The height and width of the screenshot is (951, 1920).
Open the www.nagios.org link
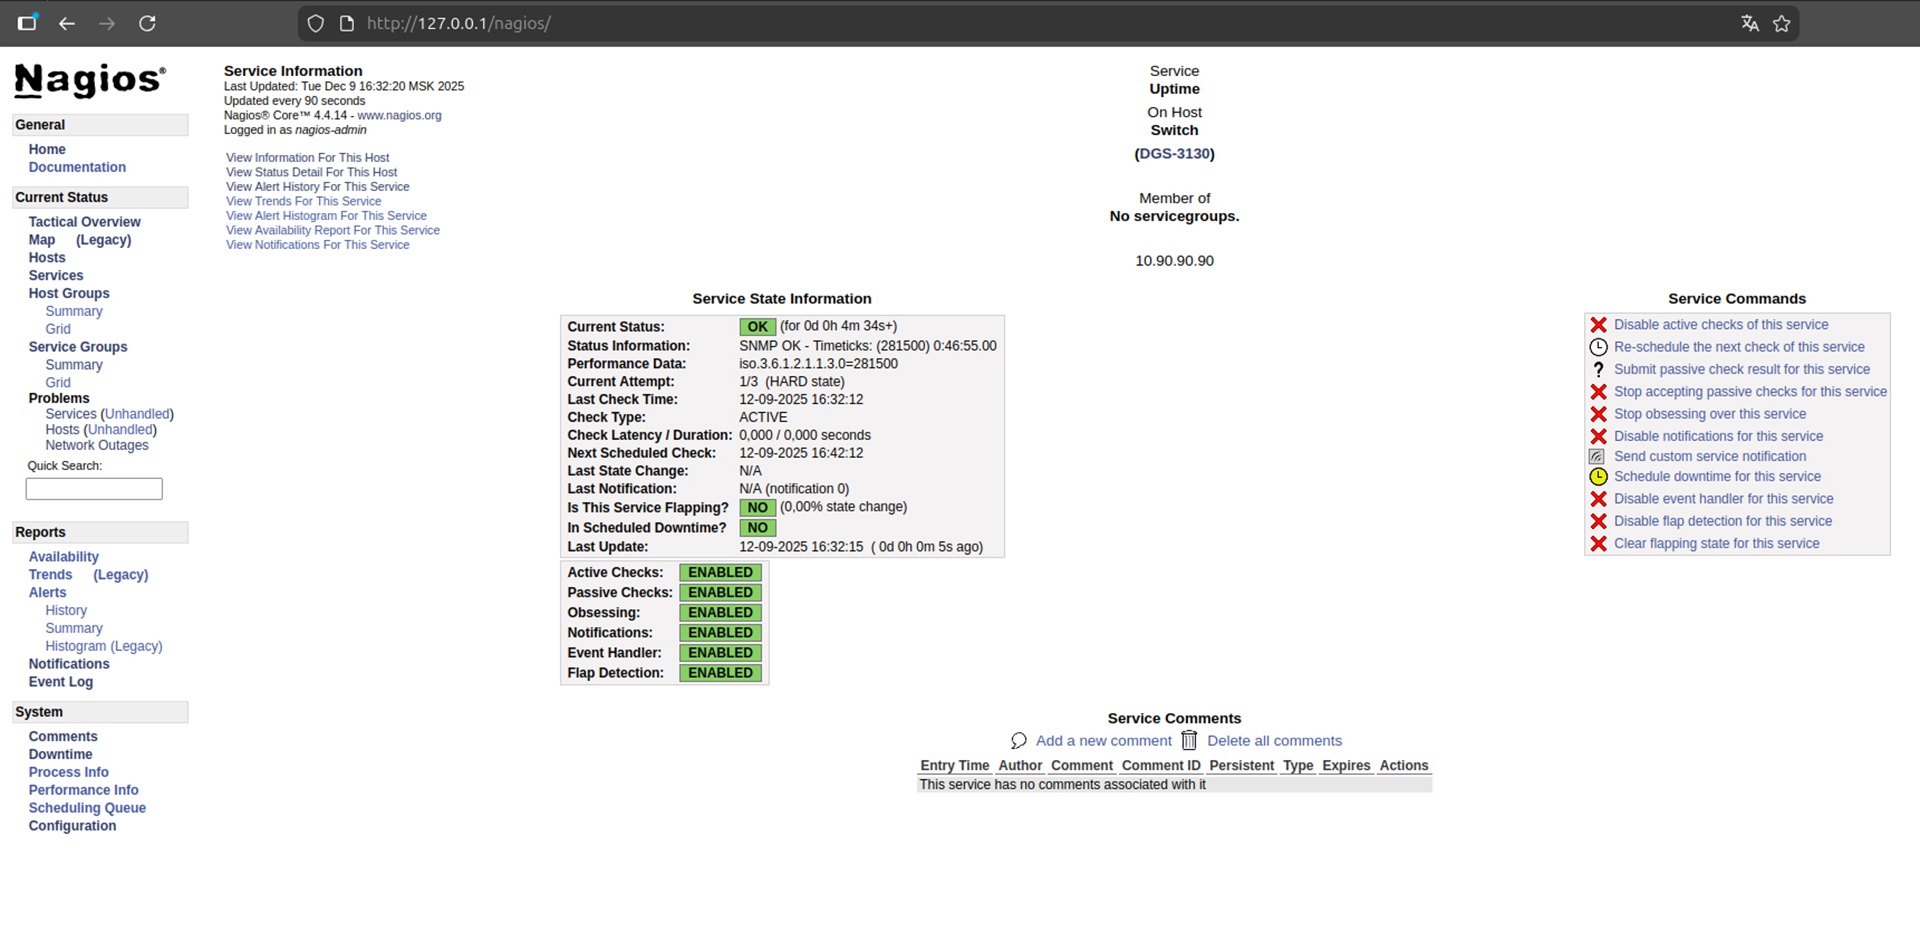tap(399, 115)
